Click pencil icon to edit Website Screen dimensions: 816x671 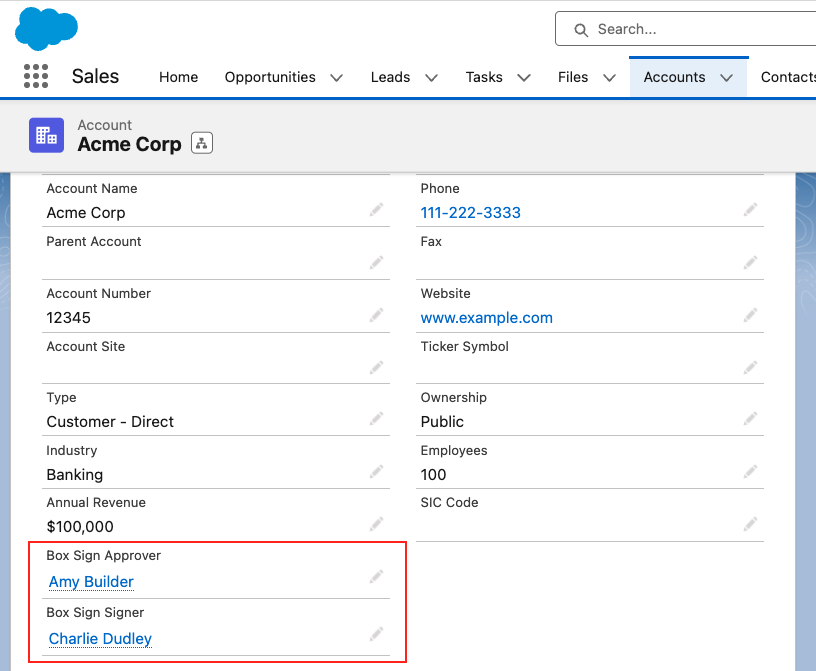[x=750, y=315]
